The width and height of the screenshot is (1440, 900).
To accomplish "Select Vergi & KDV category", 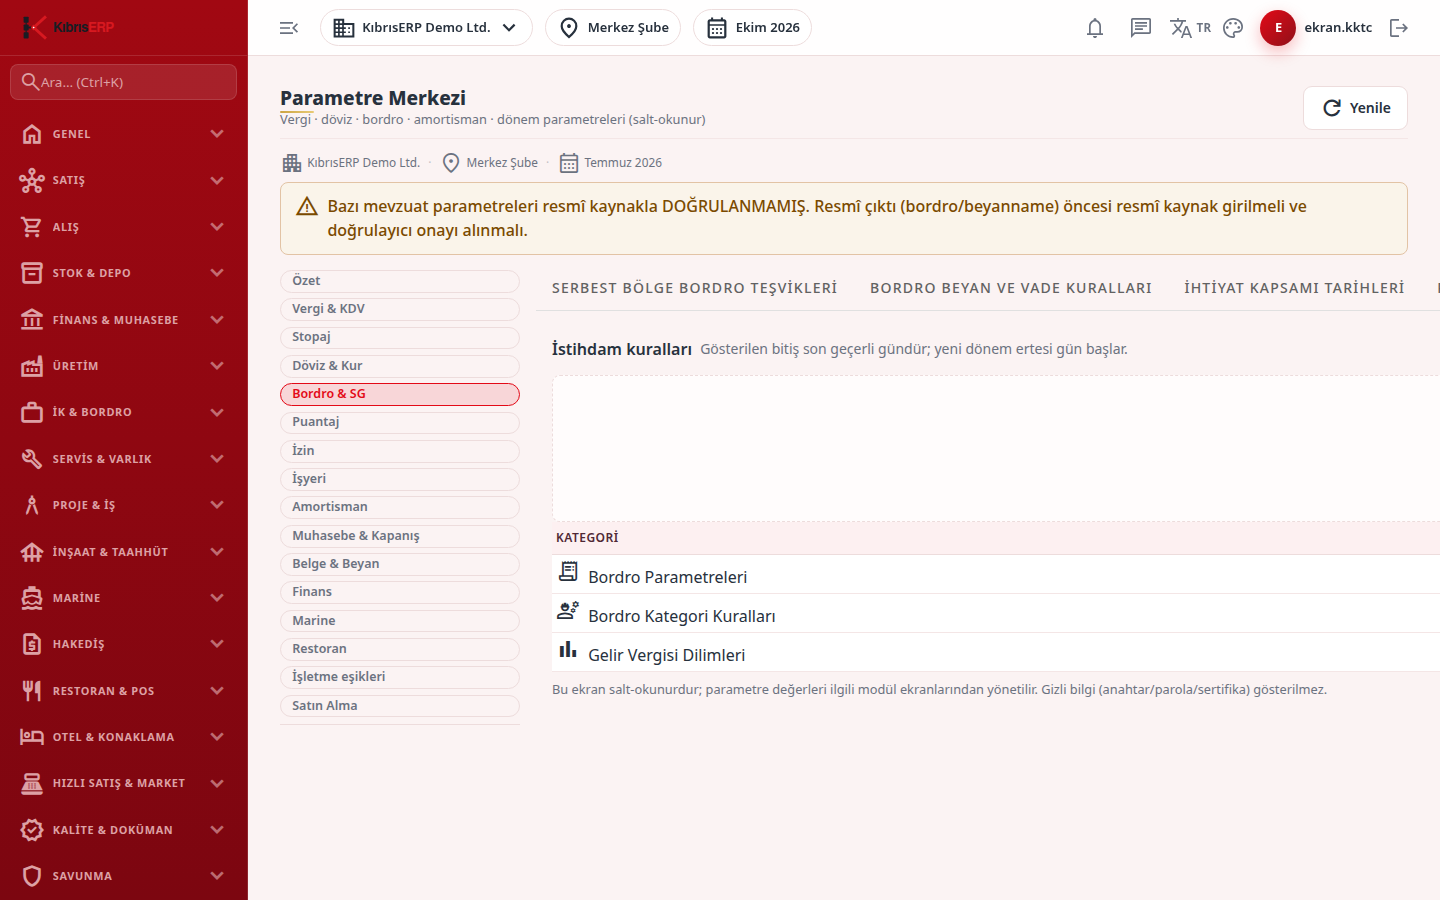I will coord(400,309).
